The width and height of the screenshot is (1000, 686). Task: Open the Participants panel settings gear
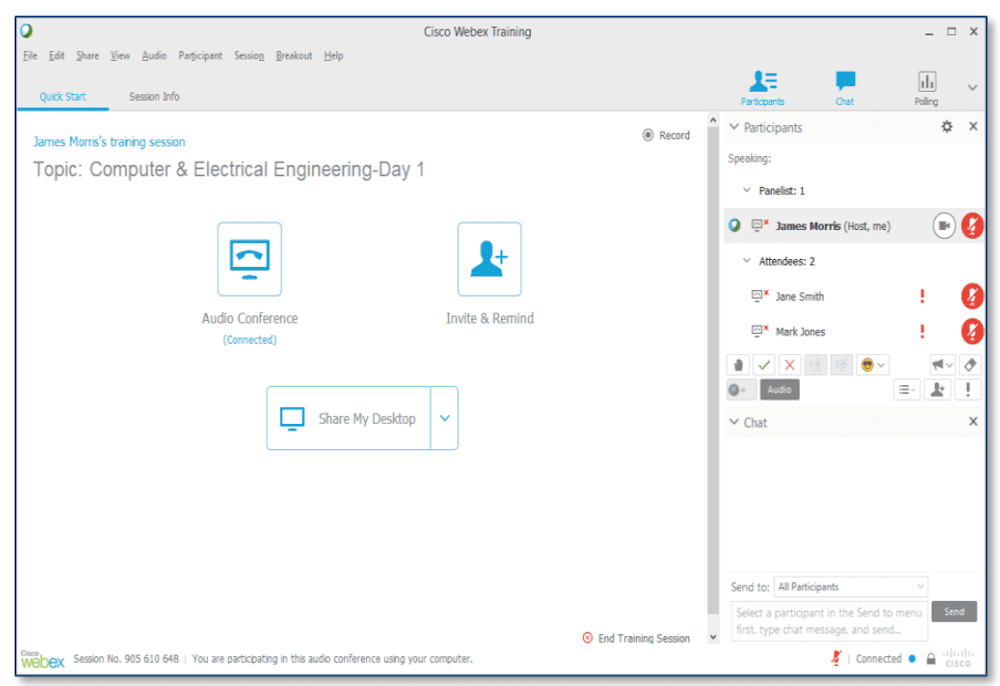pyautogui.click(x=947, y=126)
